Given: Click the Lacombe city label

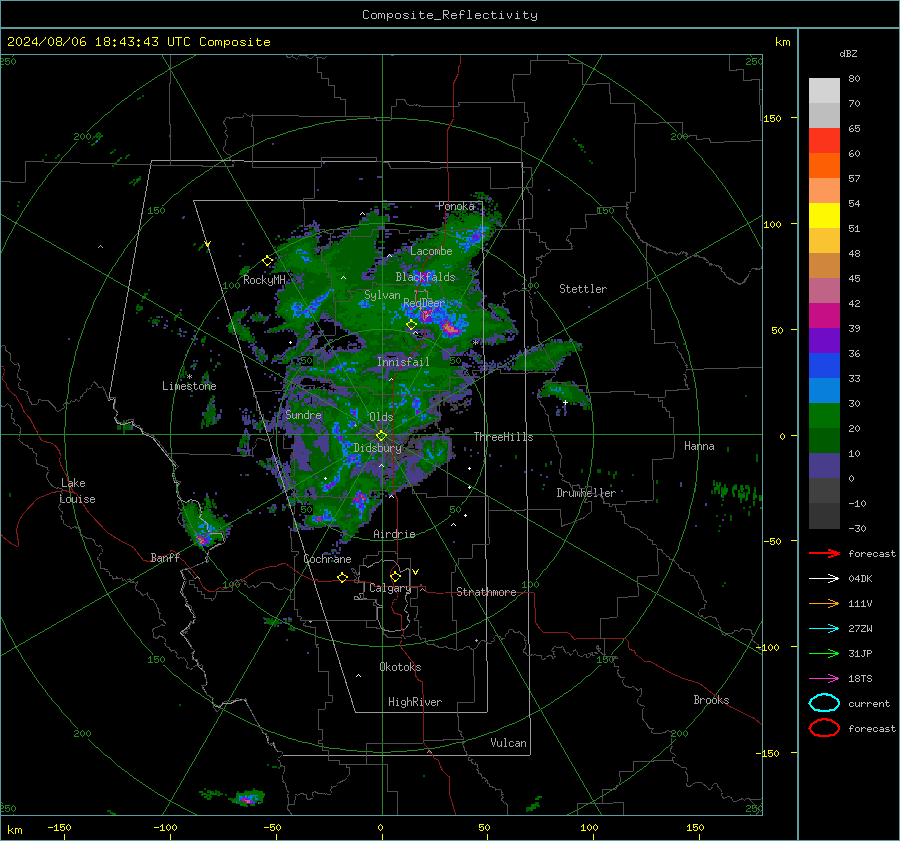Looking at the screenshot, I should coord(431,251).
